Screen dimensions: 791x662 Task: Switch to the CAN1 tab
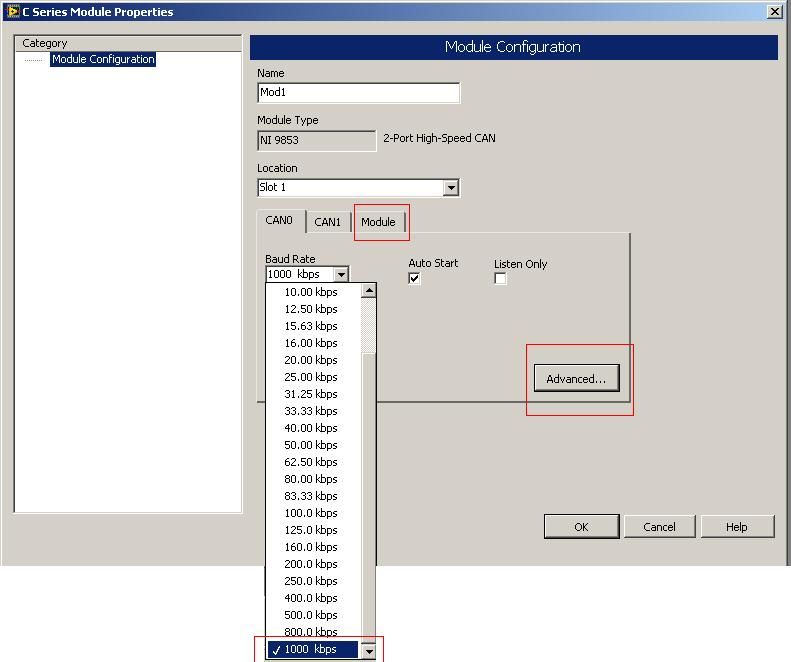coord(327,222)
